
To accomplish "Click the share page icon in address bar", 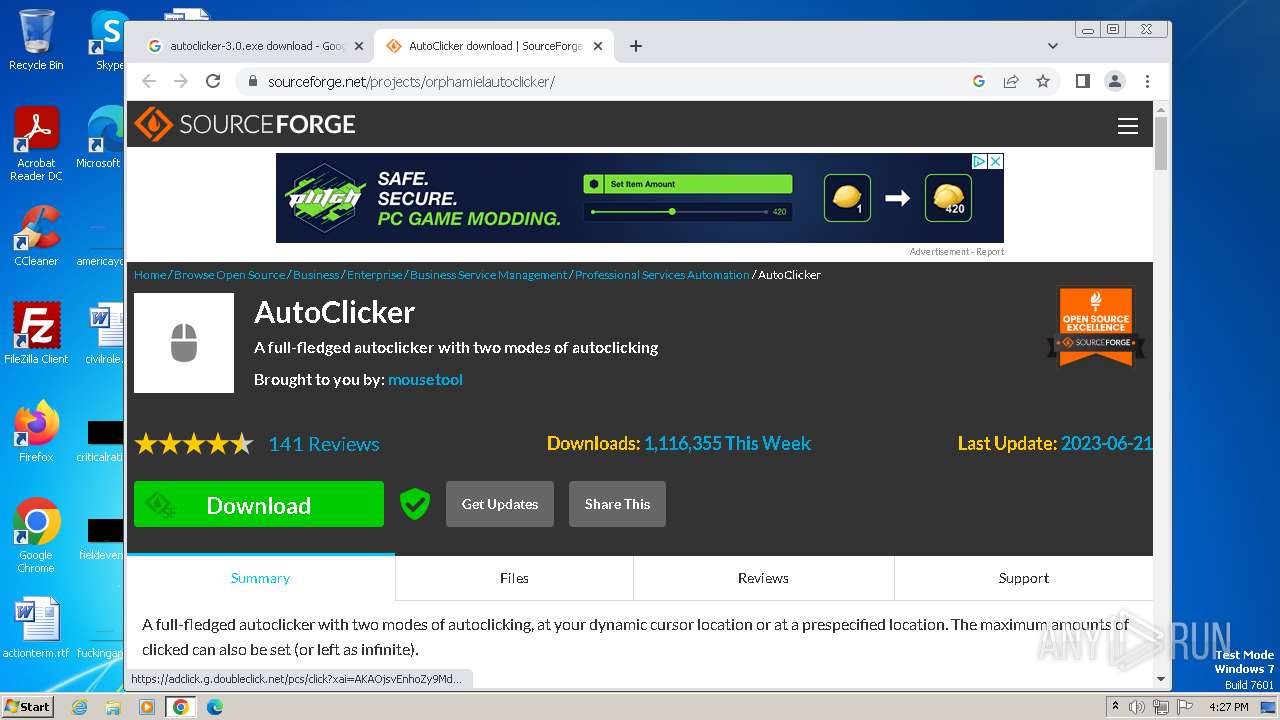I will [x=1011, y=81].
